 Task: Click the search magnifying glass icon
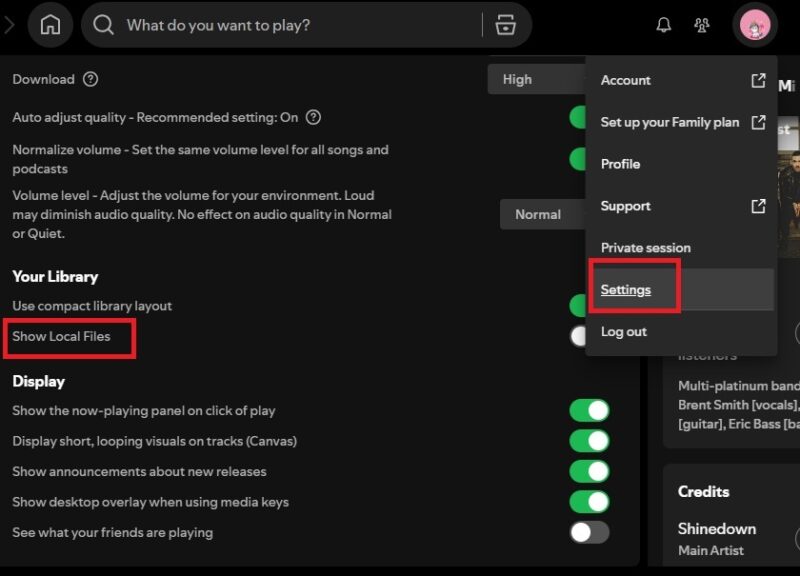tap(103, 25)
